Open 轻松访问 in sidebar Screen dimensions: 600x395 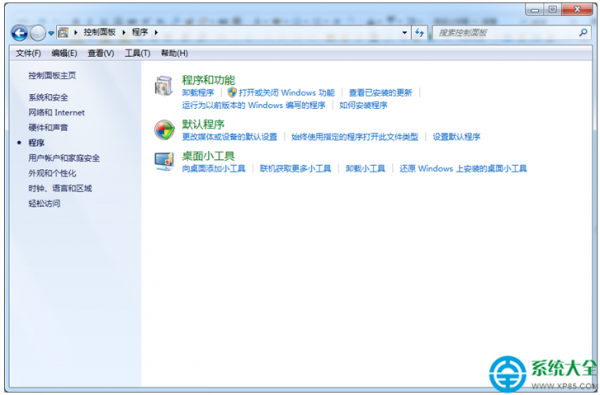pos(44,203)
